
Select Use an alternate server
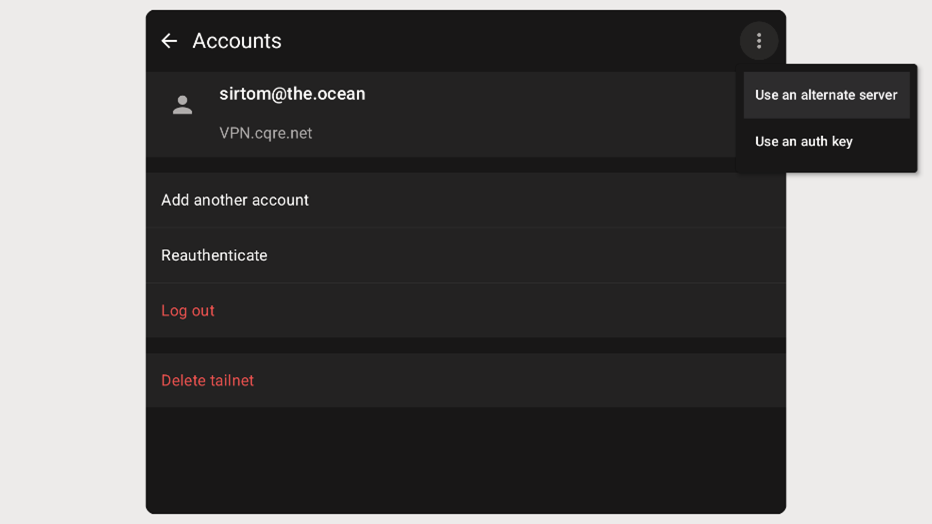click(x=826, y=95)
